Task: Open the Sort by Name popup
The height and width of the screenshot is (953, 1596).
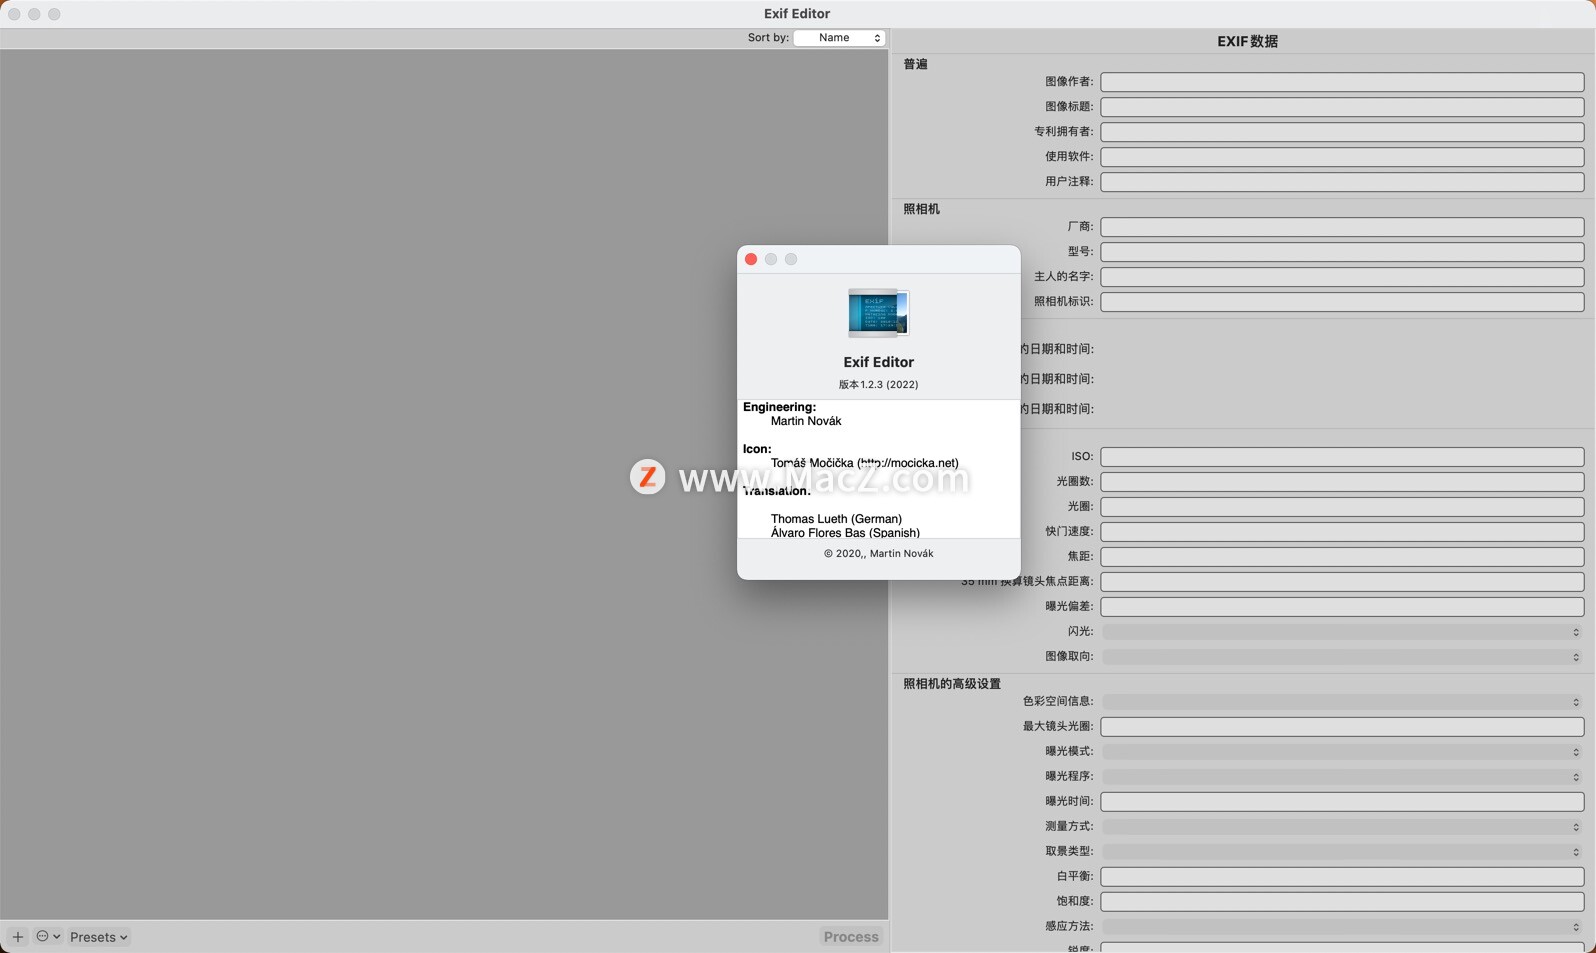Action: 840,38
